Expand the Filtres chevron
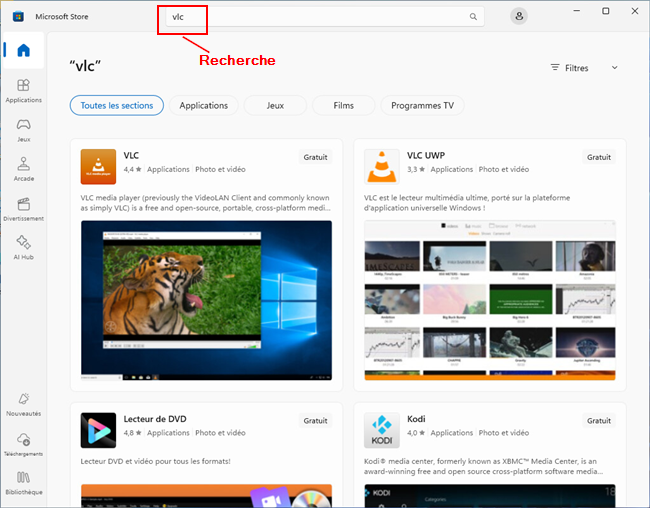Viewport: 650px width, 508px height. (614, 68)
